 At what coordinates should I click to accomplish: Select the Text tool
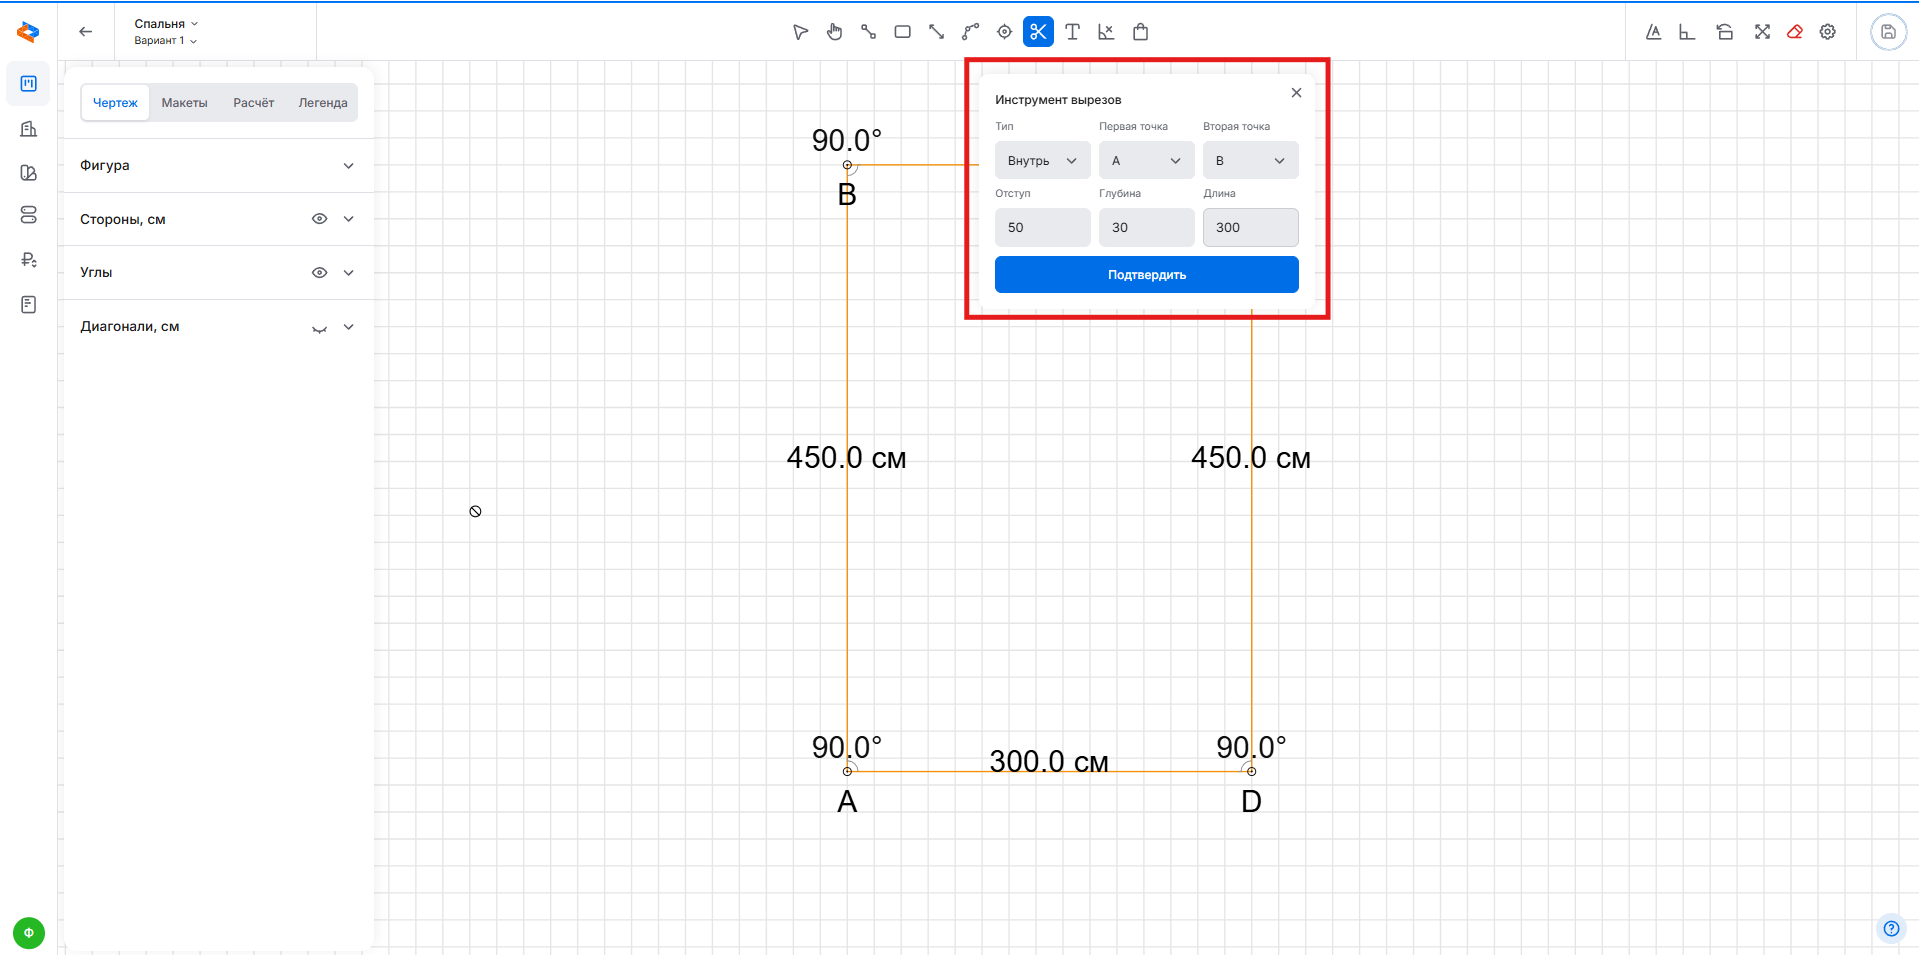(x=1072, y=32)
